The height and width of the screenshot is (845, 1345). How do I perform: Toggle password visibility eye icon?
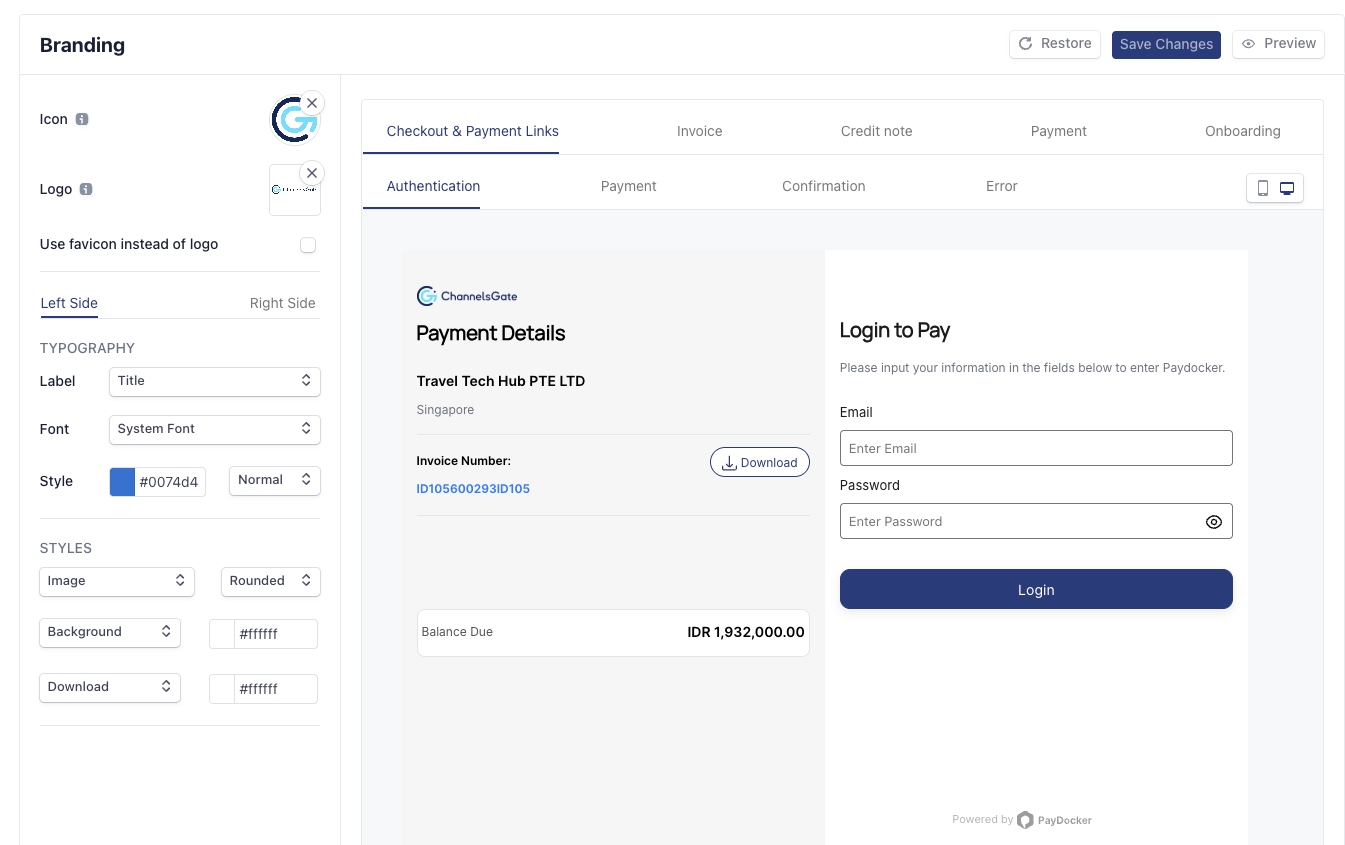pyautogui.click(x=1213, y=522)
